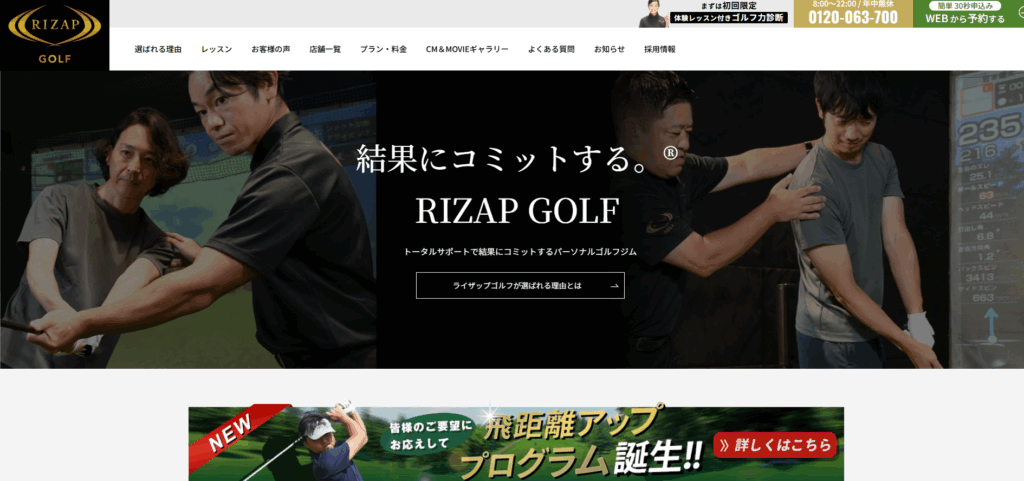Go to よくある質問 page
The height and width of the screenshot is (481, 1024).
(551, 49)
